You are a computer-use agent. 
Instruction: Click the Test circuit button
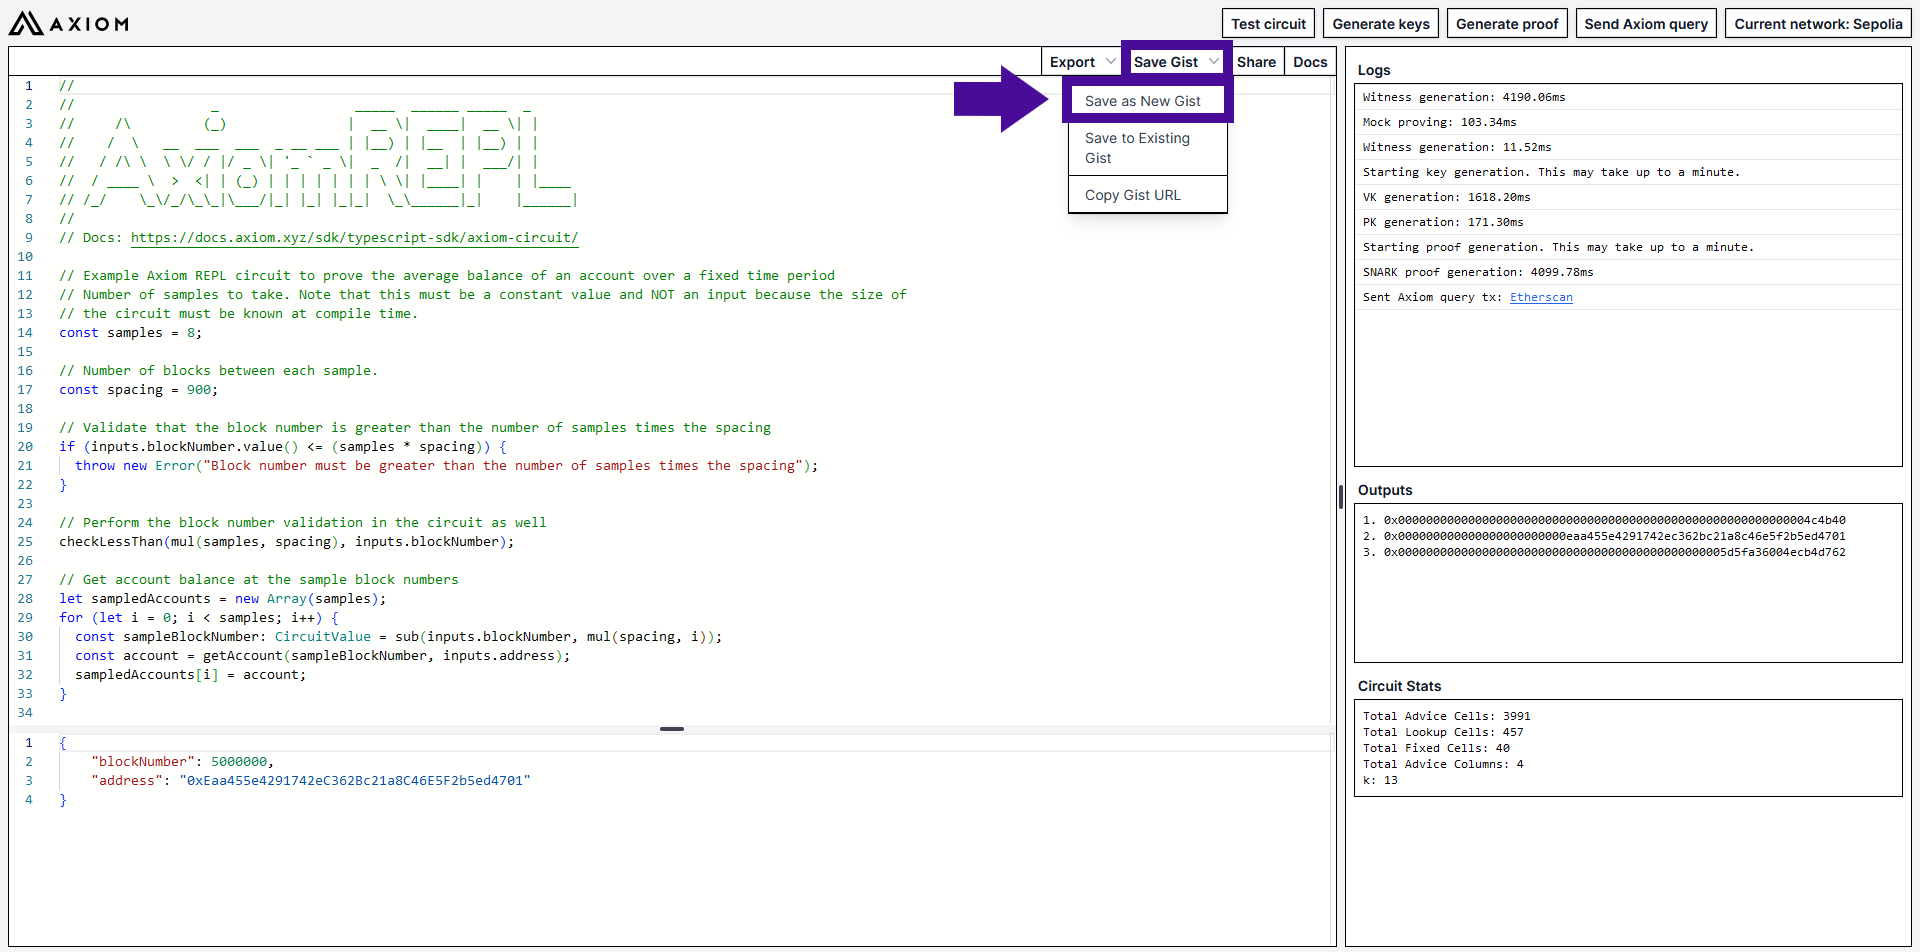[1268, 24]
